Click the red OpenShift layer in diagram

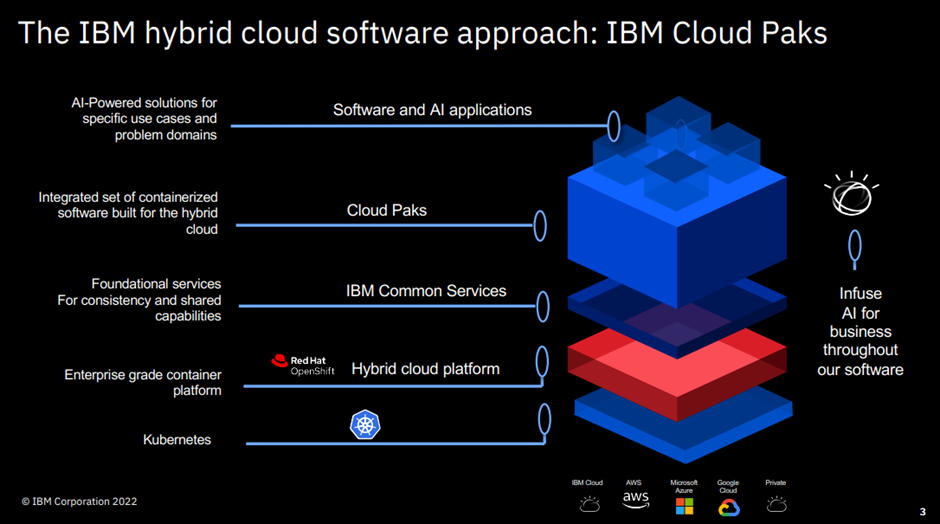tap(677, 373)
